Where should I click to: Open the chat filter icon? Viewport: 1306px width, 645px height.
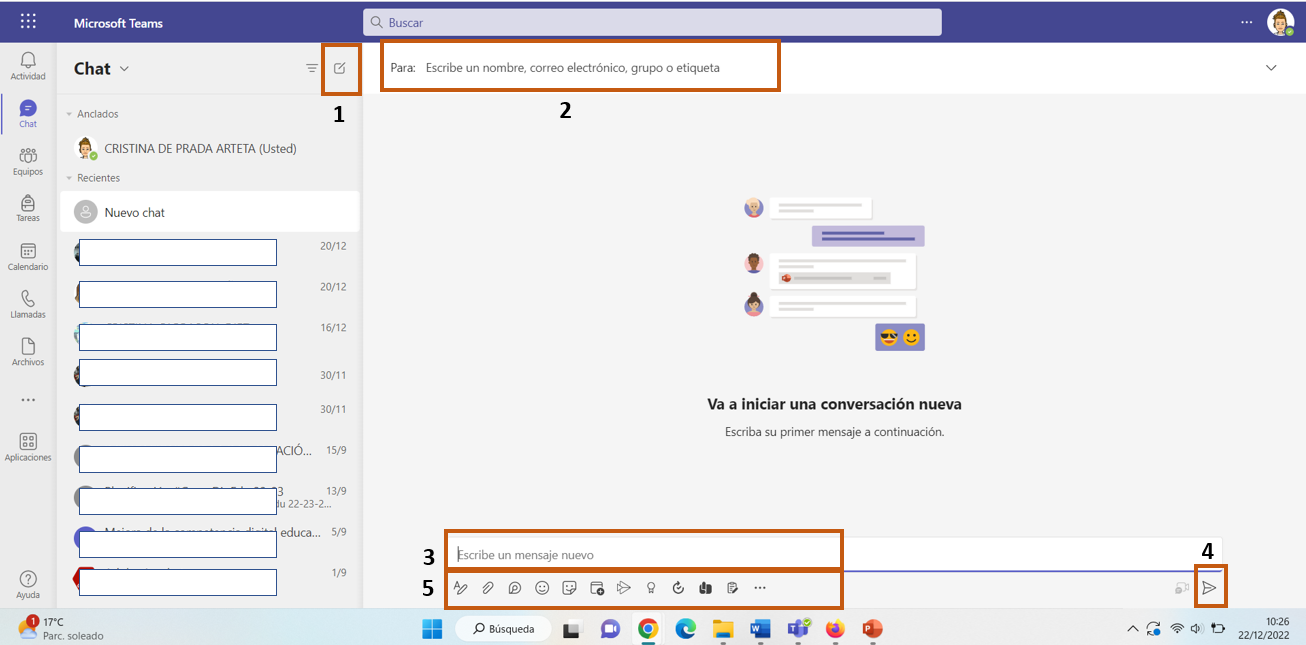point(312,68)
